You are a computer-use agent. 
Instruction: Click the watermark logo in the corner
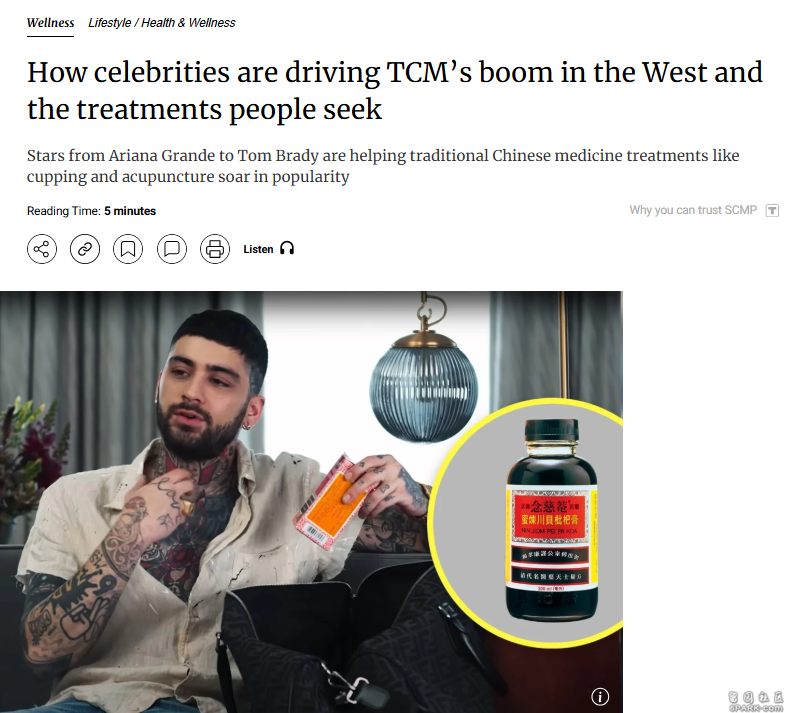[x=756, y=701]
